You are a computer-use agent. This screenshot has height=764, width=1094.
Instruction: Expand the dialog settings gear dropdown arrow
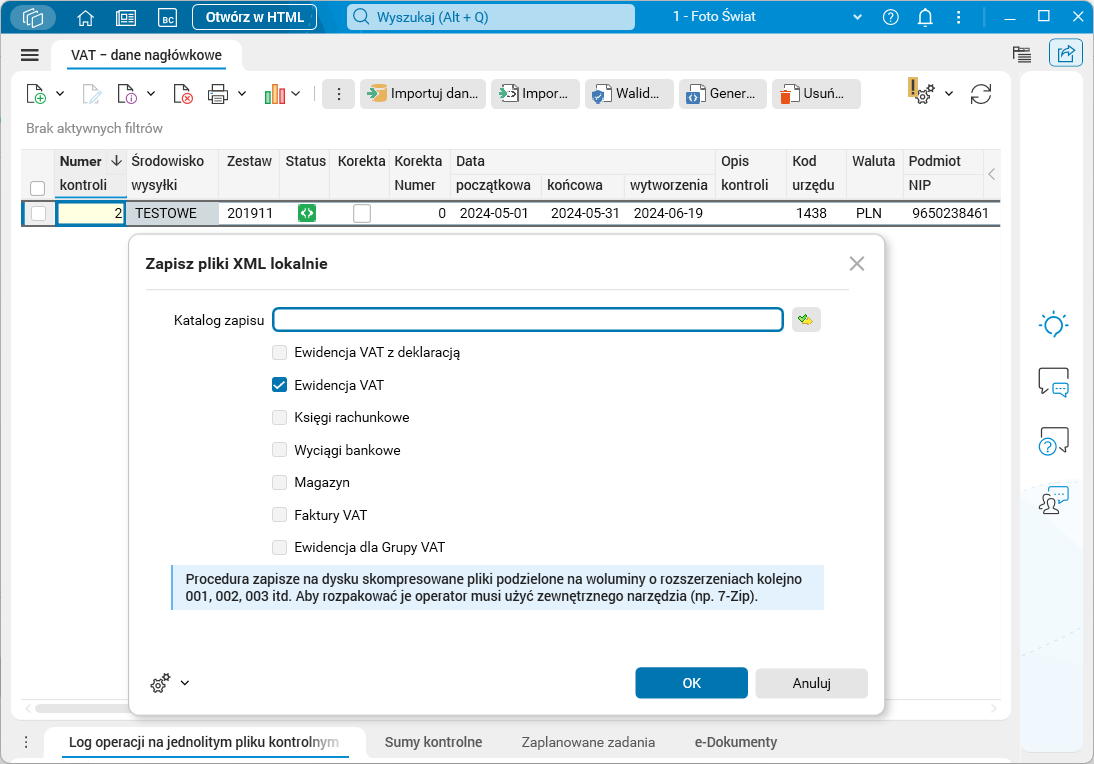184,683
